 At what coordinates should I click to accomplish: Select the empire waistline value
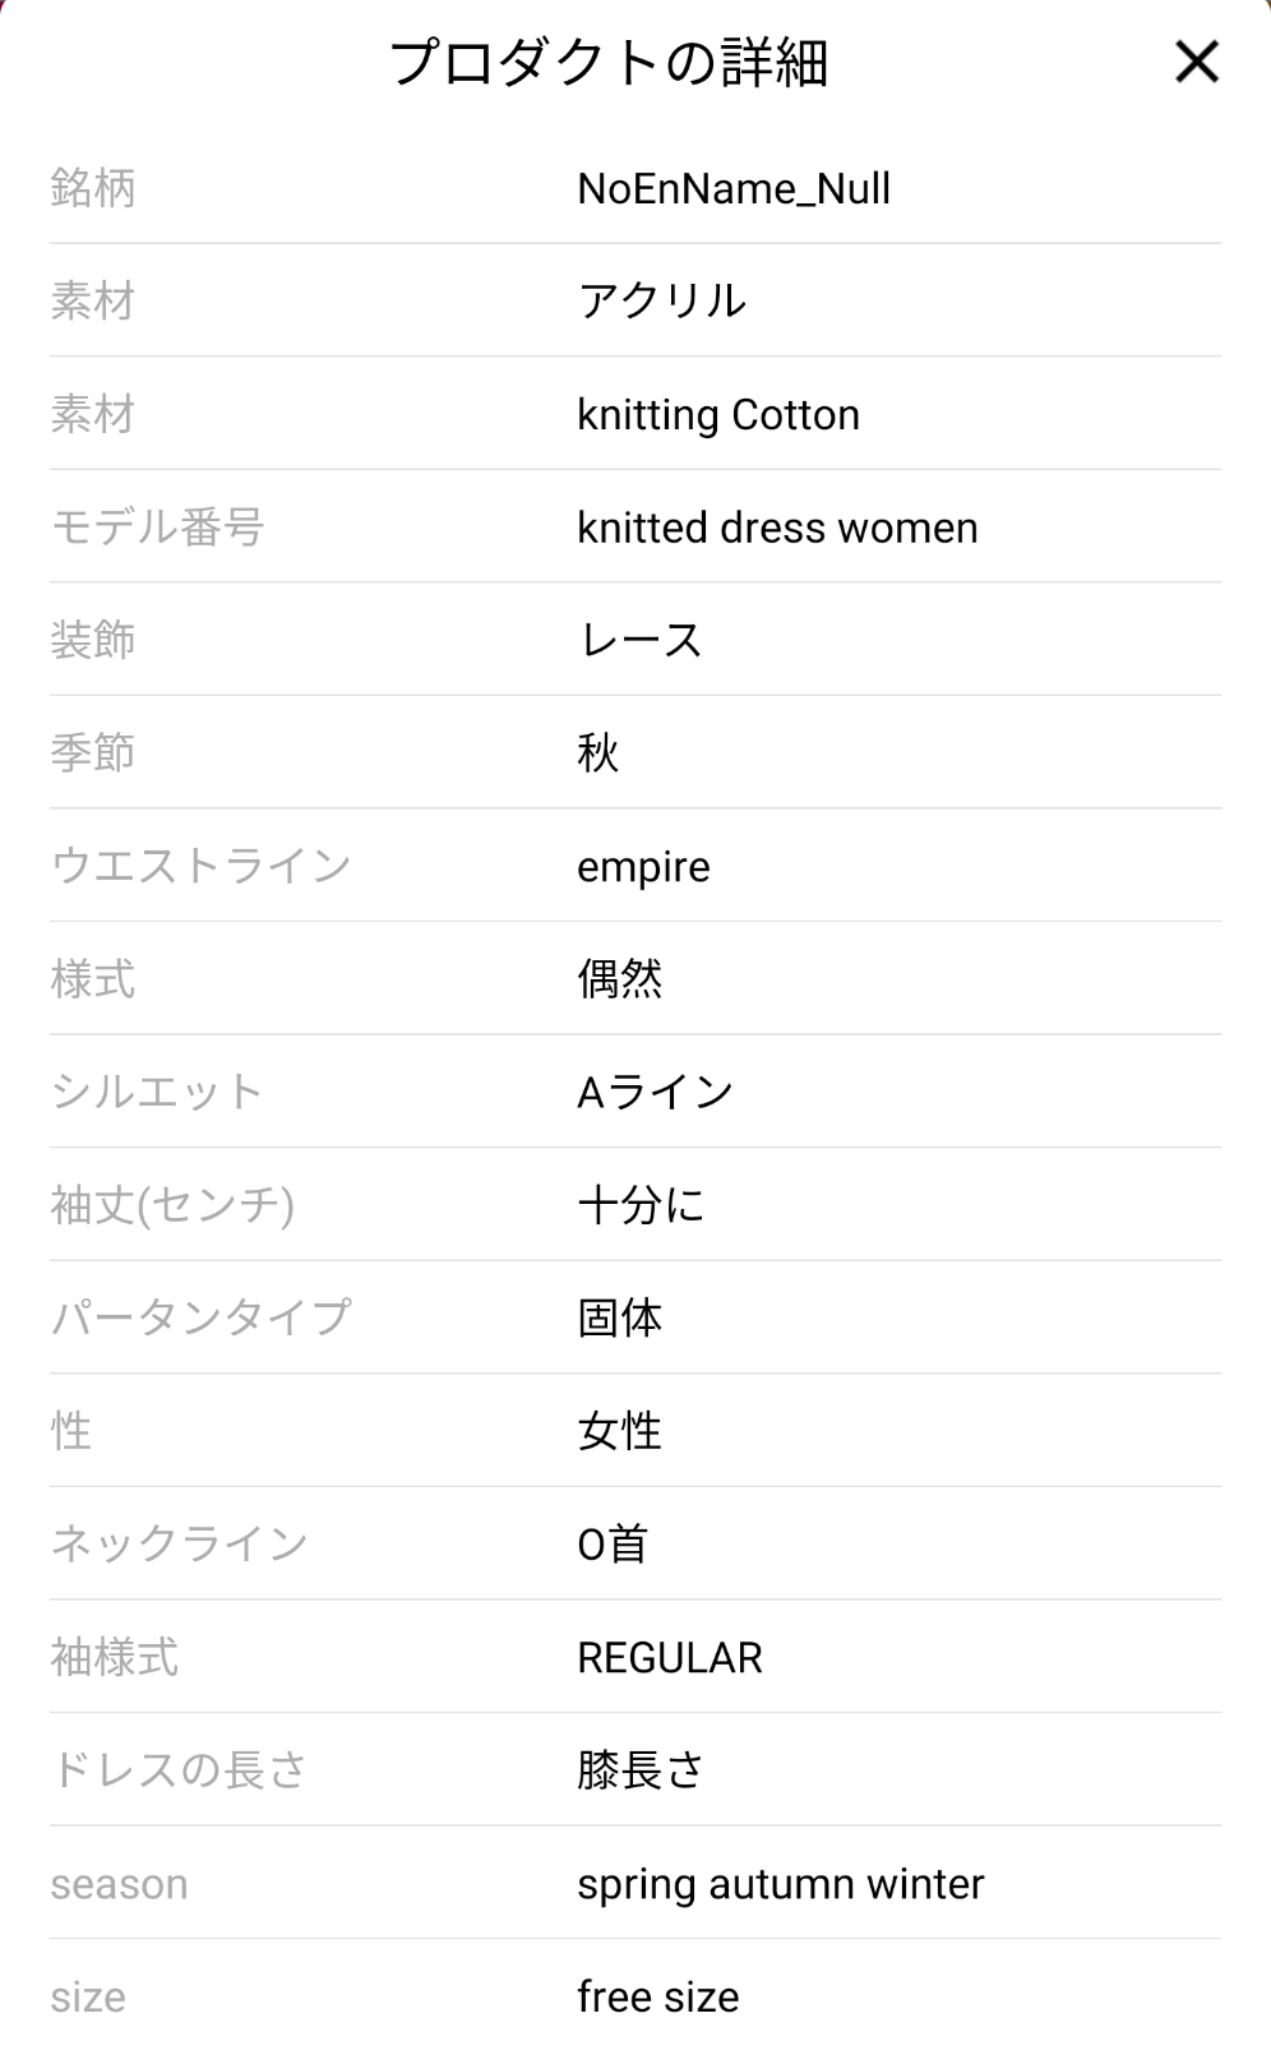coord(643,867)
